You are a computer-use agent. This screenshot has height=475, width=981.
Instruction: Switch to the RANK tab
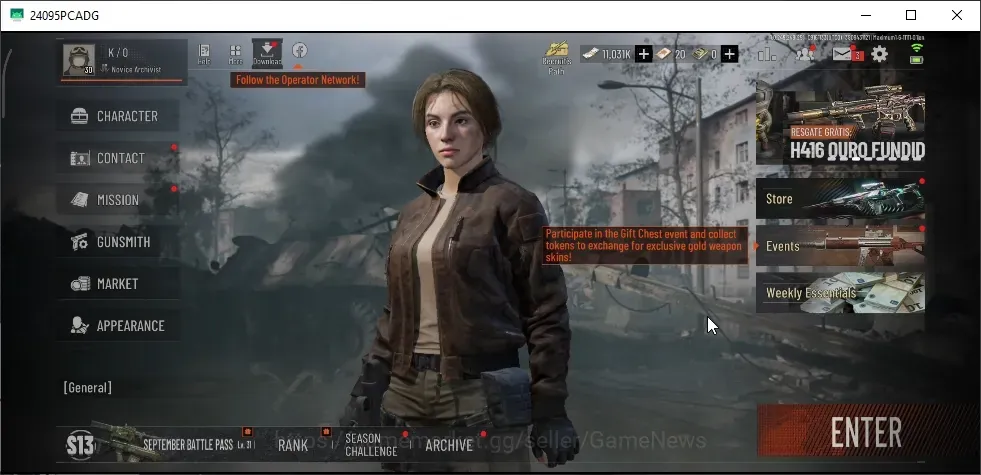[293, 445]
